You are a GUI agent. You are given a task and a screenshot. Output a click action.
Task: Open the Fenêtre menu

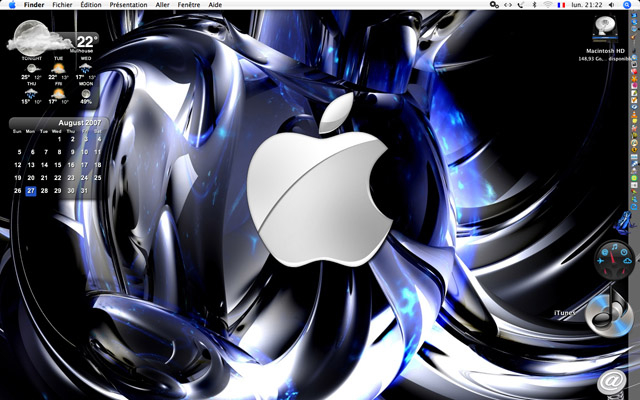pyautogui.click(x=189, y=5)
